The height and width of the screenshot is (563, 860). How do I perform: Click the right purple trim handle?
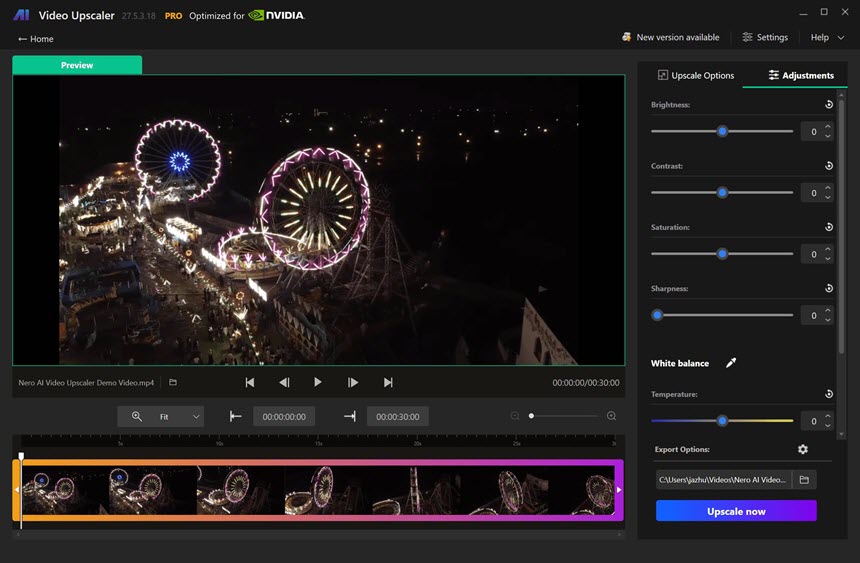pos(619,490)
